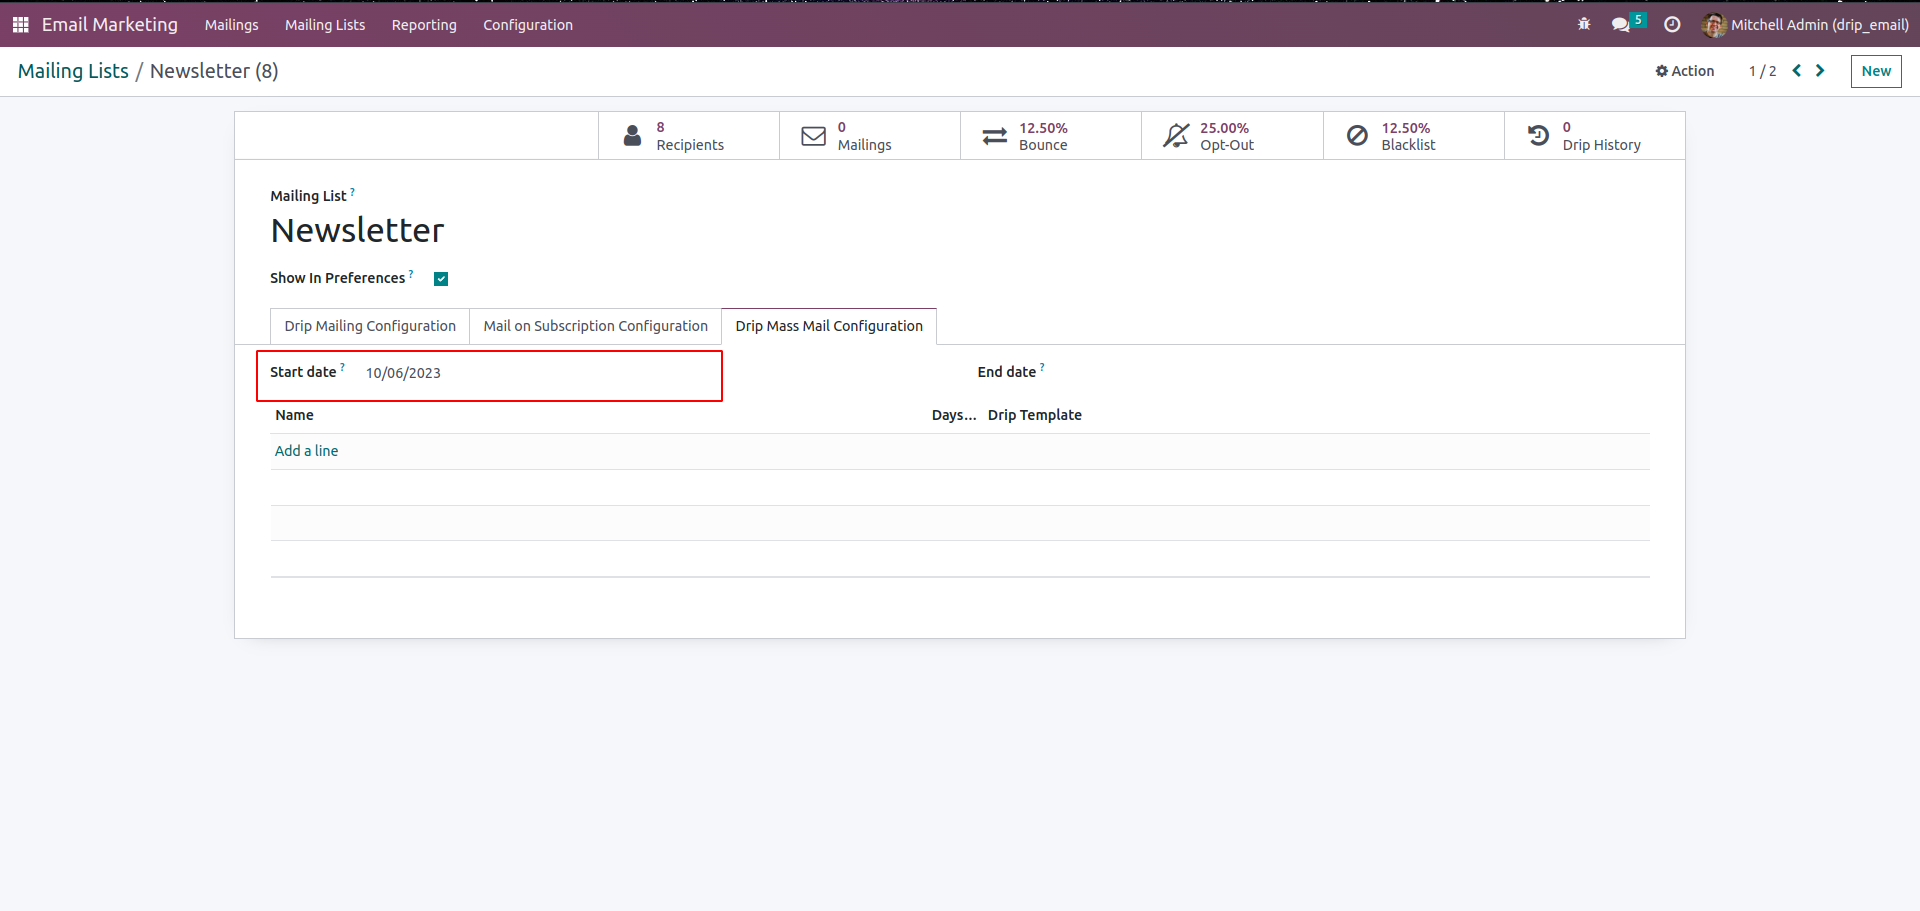Viewport: 1920px width, 911px height.
Task: Toggle Show In Preferences checkbox
Action: pyautogui.click(x=441, y=279)
